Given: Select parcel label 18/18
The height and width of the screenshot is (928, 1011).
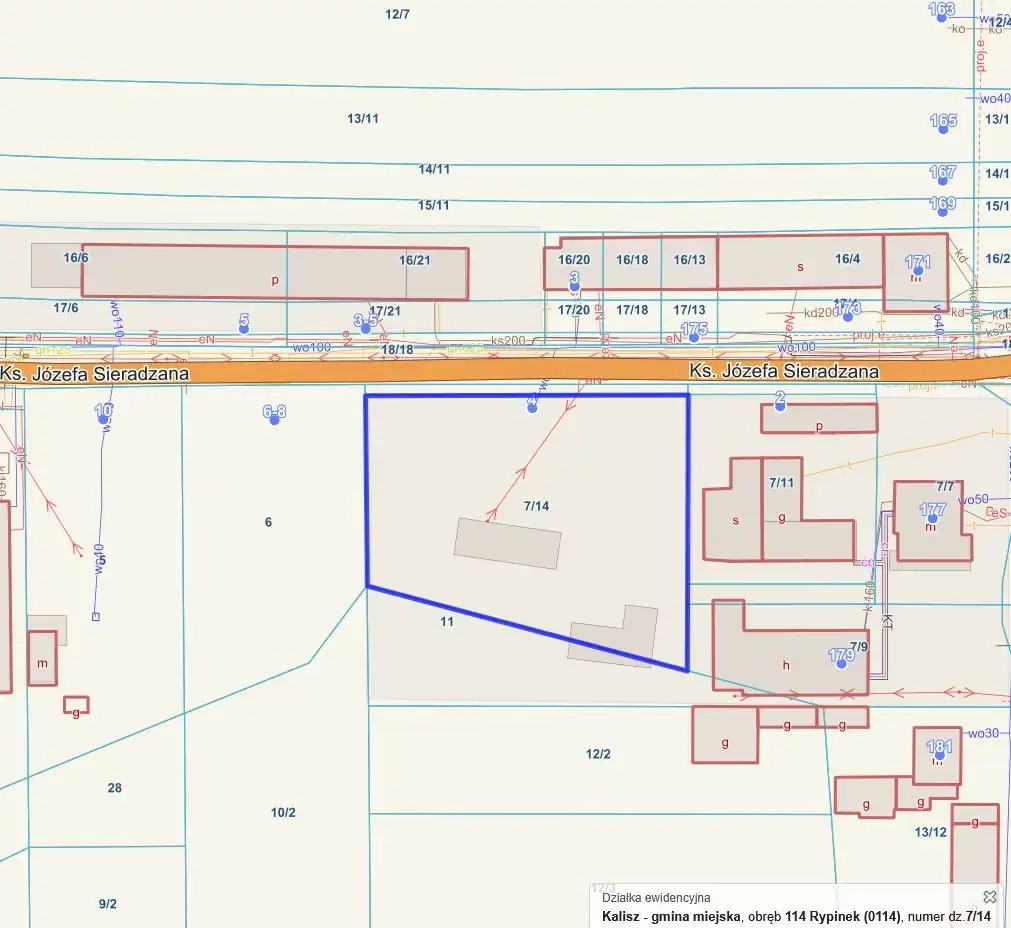Looking at the screenshot, I should (x=397, y=350).
